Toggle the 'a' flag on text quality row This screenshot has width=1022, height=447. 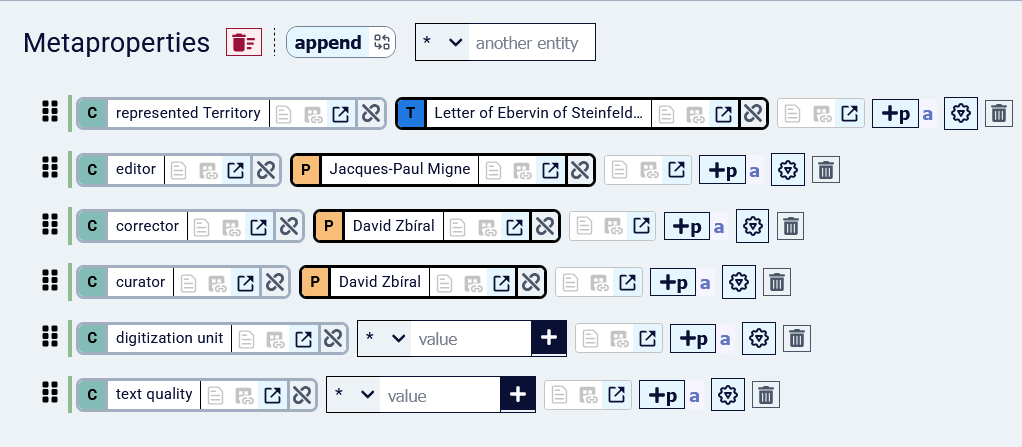tap(694, 396)
